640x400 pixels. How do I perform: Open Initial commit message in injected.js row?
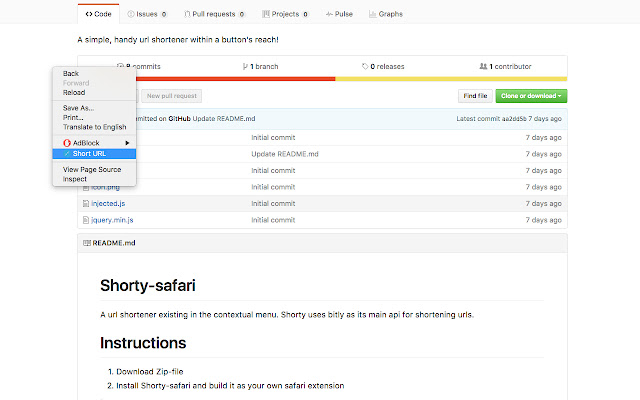pyautogui.click(x=273, y=203)
